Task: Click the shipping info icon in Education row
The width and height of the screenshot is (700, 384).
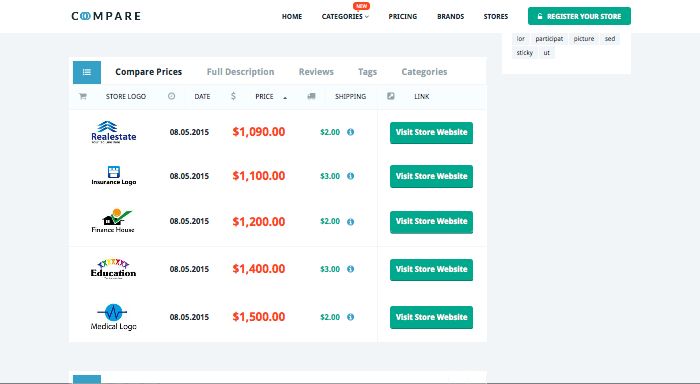Action: 350,269
